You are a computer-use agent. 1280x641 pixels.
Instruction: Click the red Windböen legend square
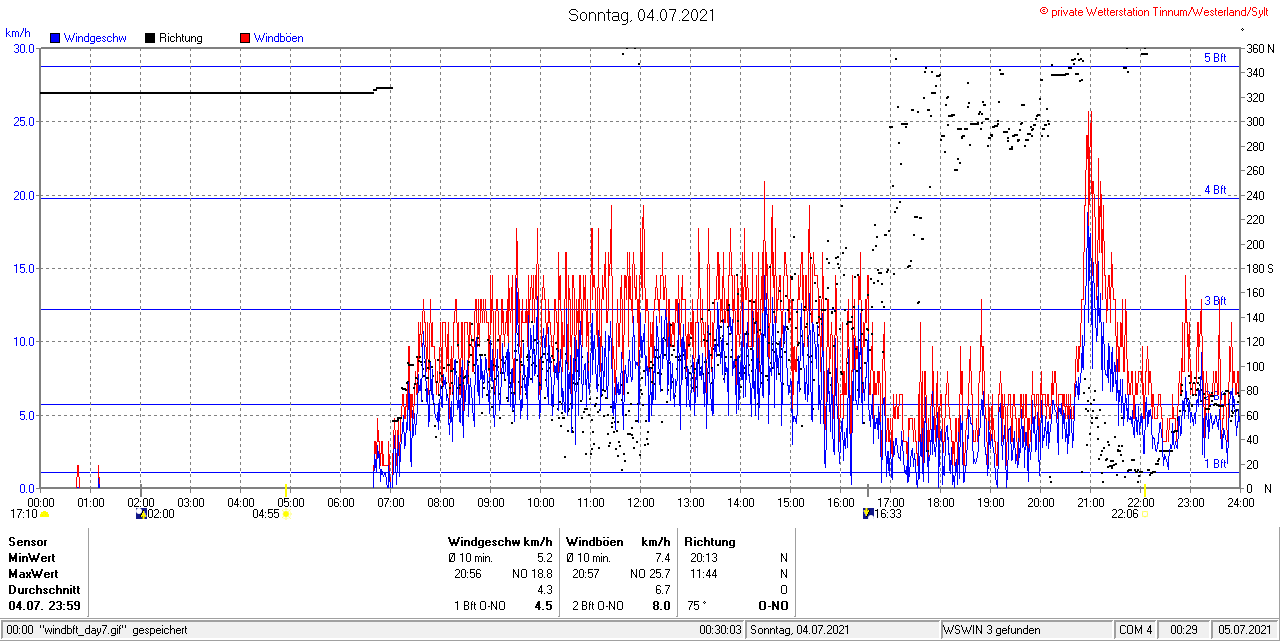245,38
